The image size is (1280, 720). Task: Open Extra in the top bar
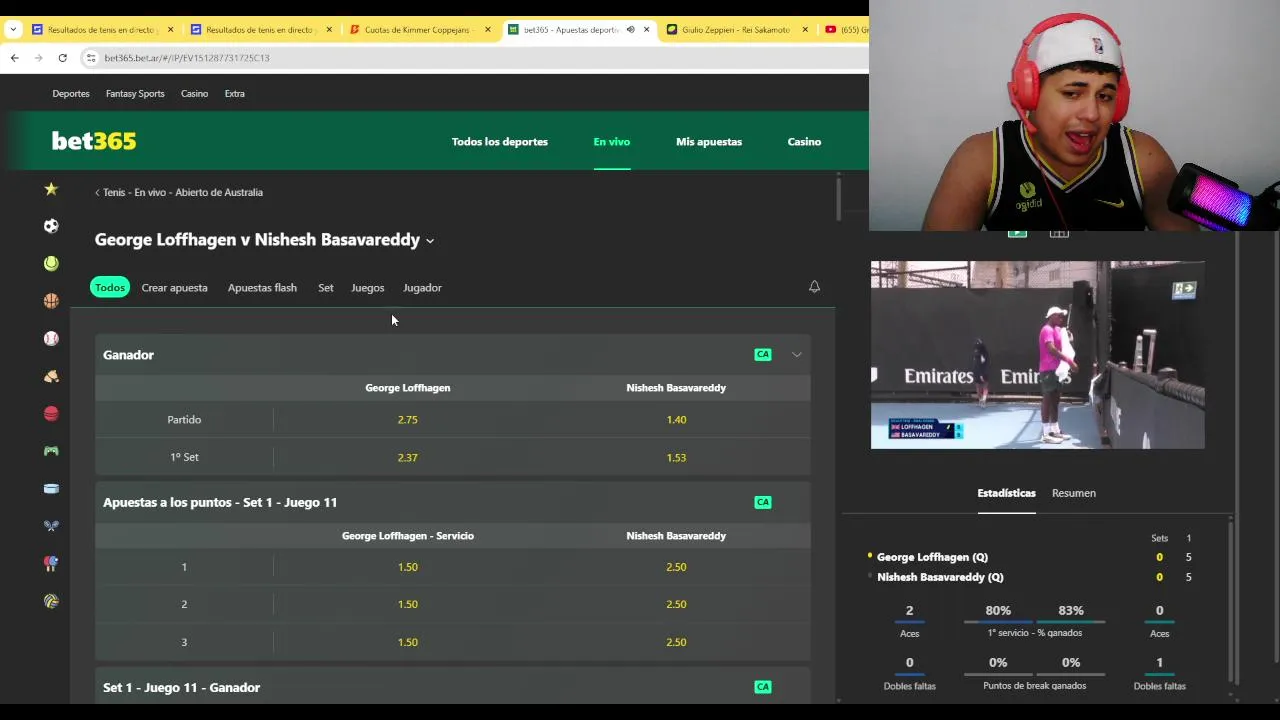pos(235,93)
